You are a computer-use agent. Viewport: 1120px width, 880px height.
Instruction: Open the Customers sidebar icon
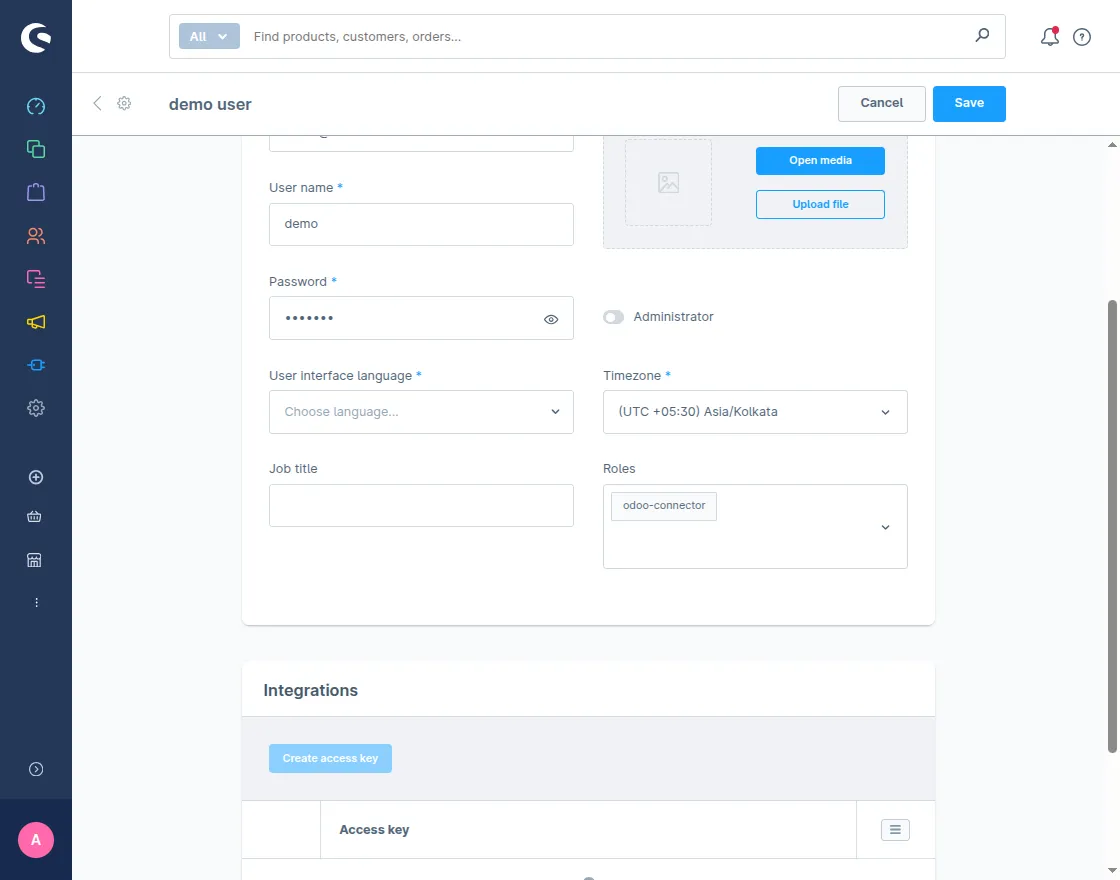pyautogui.click(x=36, y=236)
